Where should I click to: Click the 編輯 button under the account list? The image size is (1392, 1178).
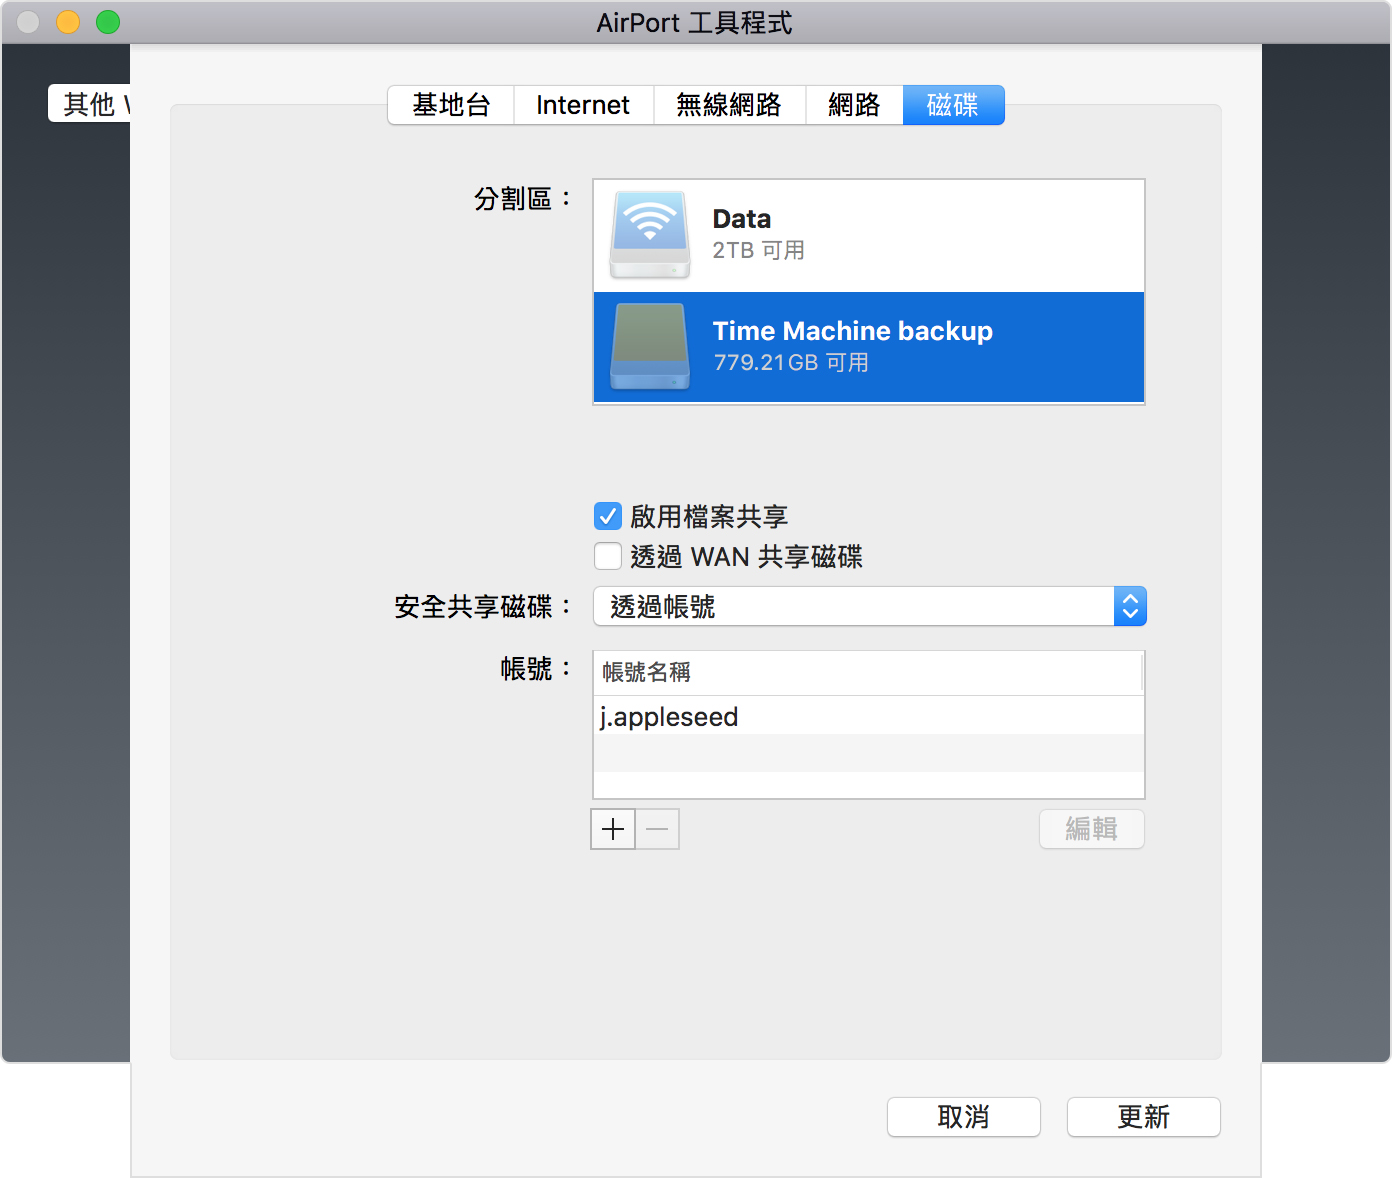click(1092, 829)
